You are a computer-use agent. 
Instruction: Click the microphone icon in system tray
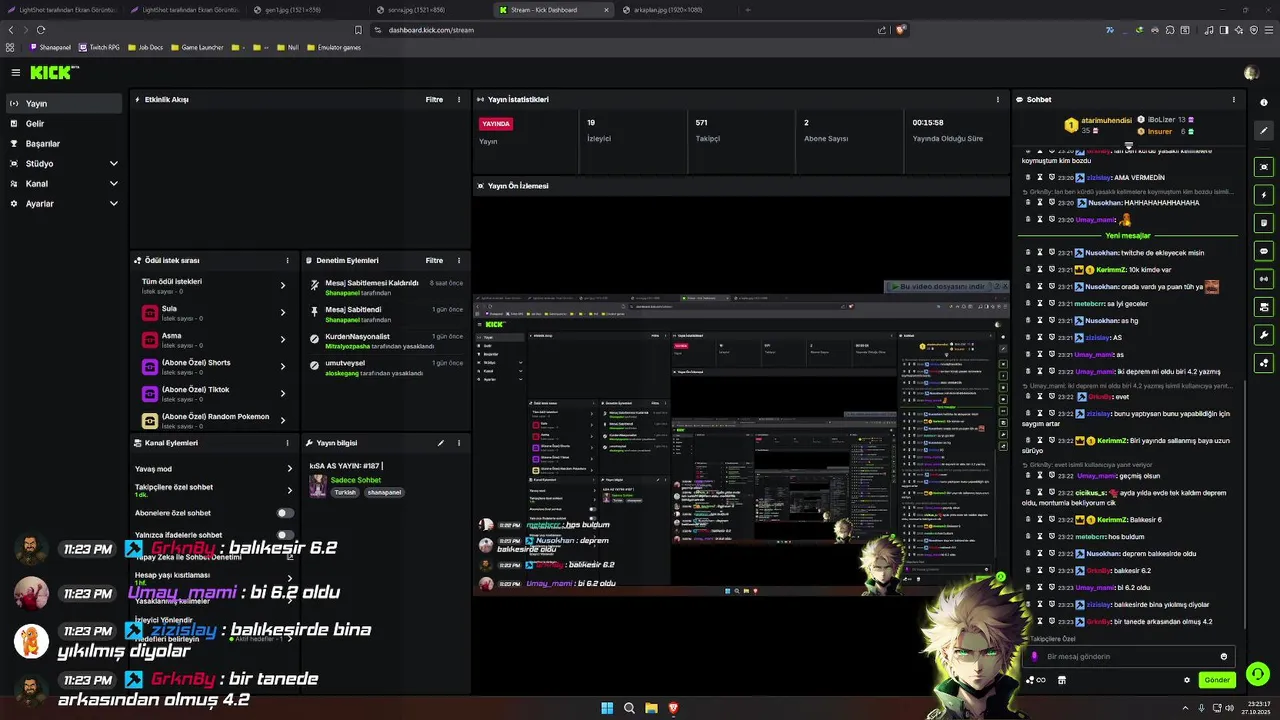(1201, 708)
